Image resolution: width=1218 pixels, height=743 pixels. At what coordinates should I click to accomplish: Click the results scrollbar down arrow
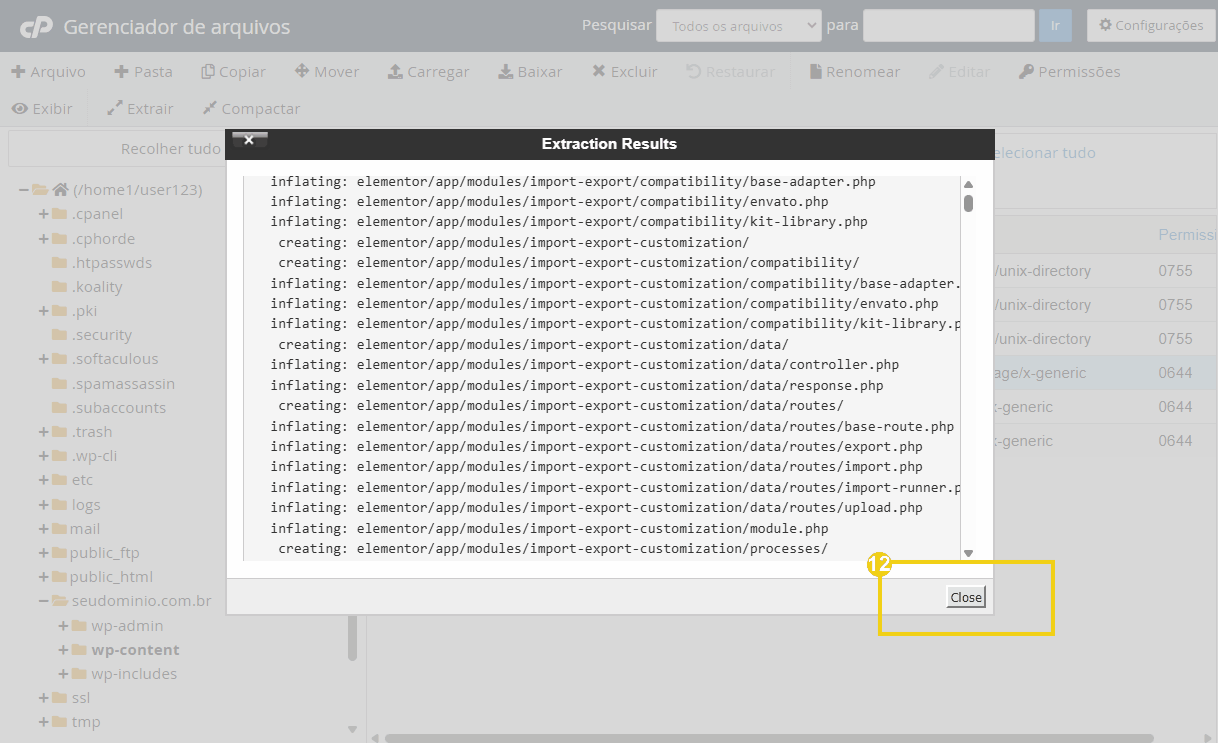968,553
